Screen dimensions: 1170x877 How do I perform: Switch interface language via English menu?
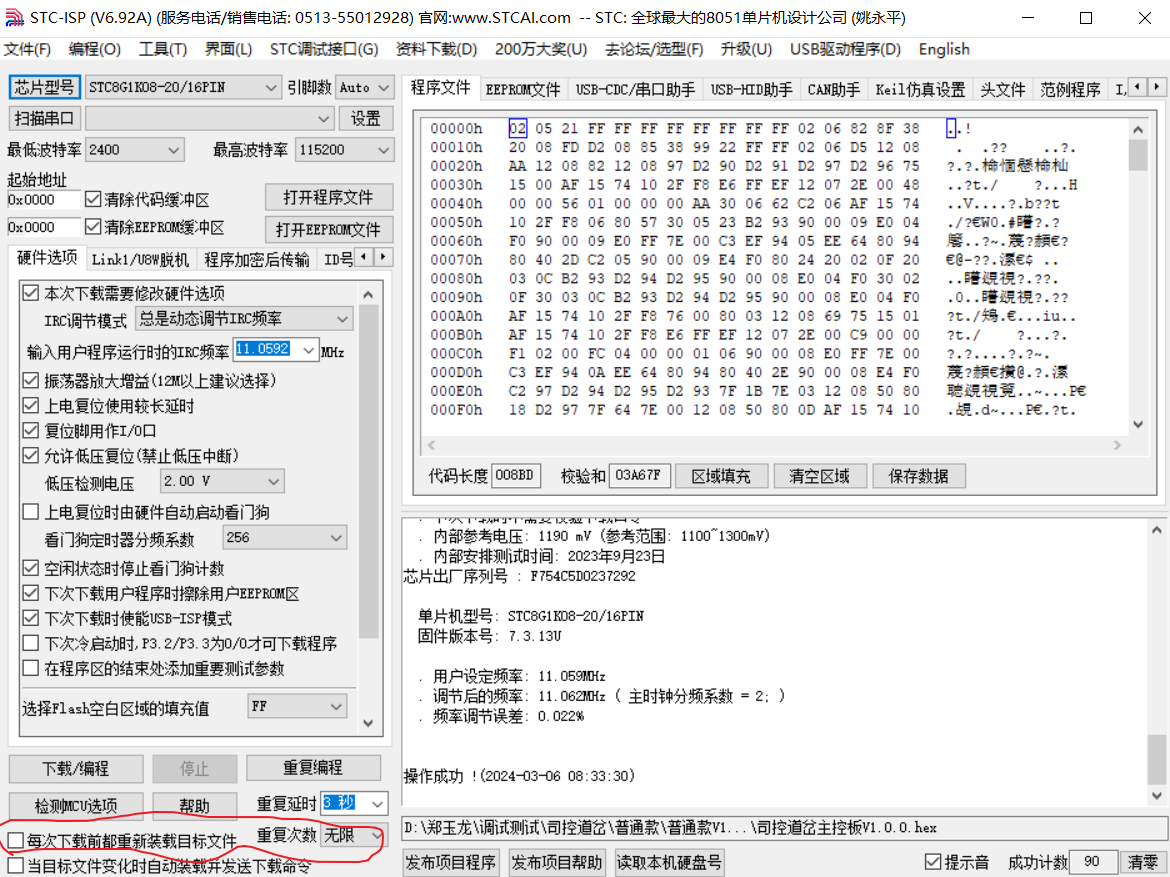(x=944, y=49)
